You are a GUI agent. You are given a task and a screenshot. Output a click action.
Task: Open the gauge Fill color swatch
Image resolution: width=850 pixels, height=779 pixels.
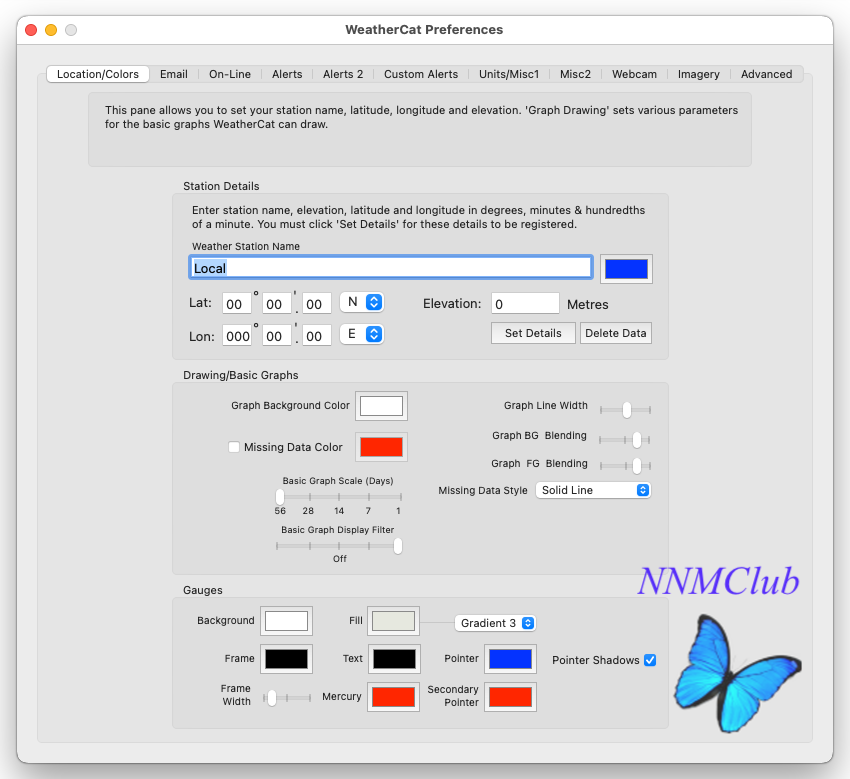[x=393, y=621]
